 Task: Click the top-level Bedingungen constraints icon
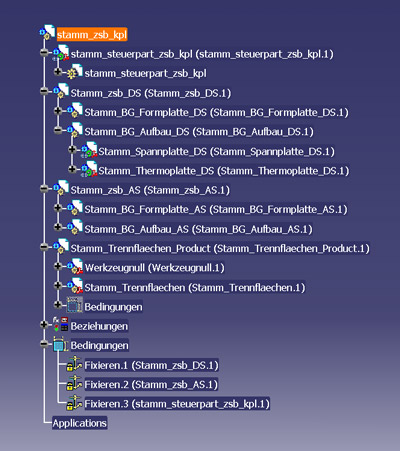pyautogui.click(x=61, y=344)
